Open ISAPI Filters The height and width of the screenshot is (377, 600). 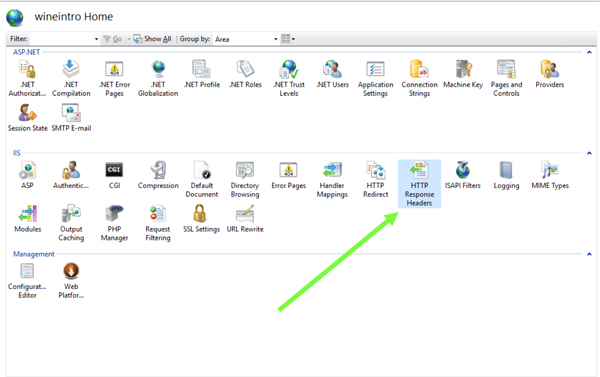[x=463, y=175]
